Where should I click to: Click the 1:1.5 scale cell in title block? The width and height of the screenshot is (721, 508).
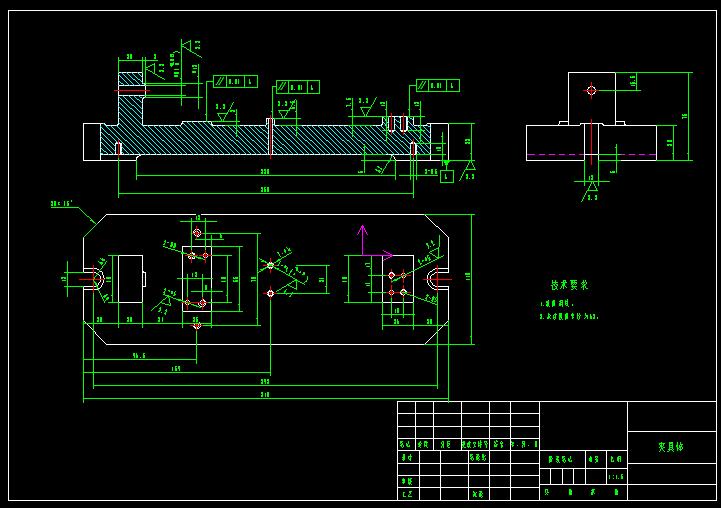point(616,477)
